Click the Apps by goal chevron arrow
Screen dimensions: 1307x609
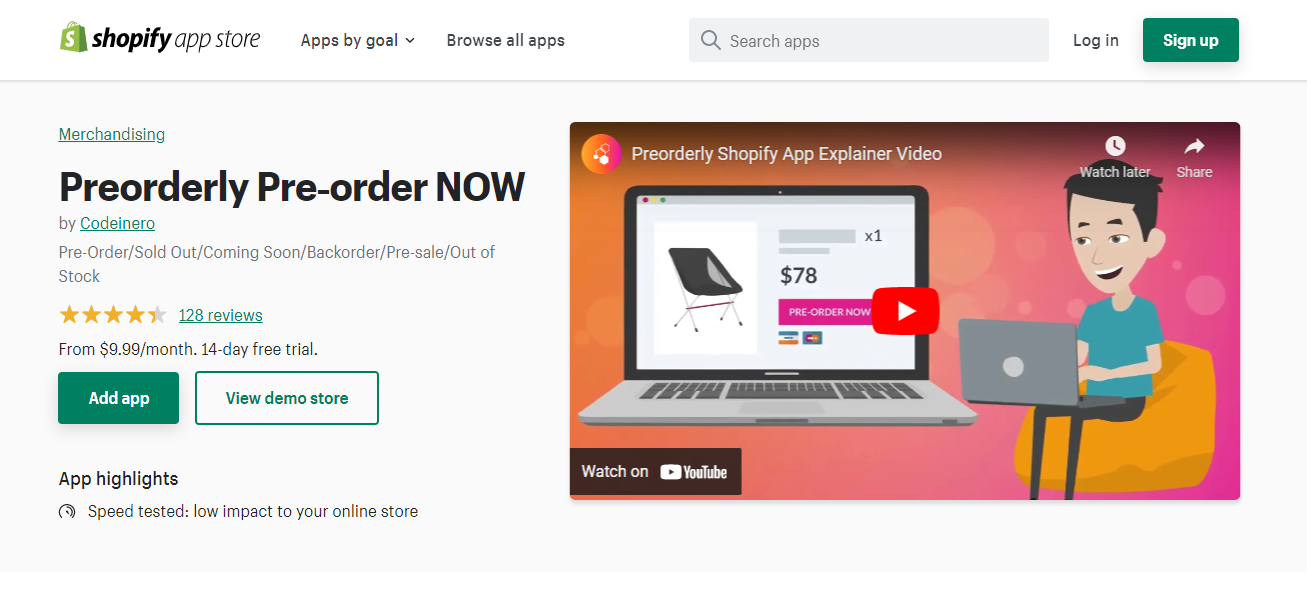pos(410,41)
